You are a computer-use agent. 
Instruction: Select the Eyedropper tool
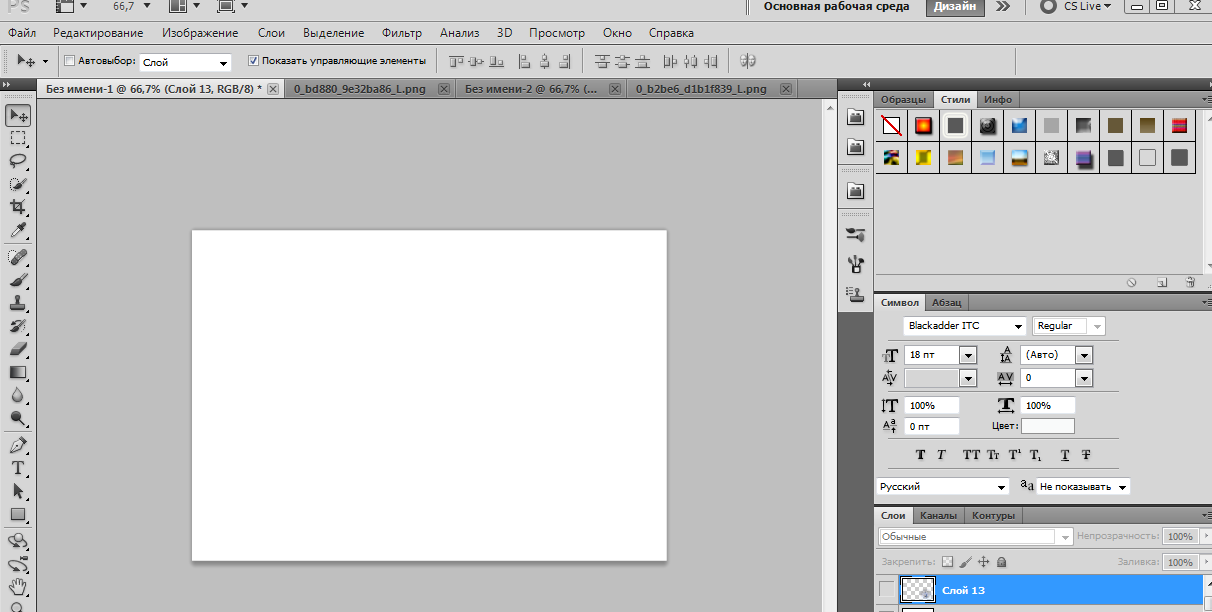click(x=18, y=231)
